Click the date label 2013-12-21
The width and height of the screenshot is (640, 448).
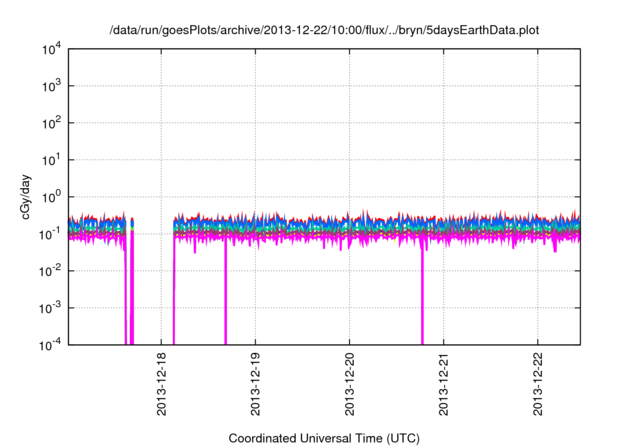click(x=444, y=384)
